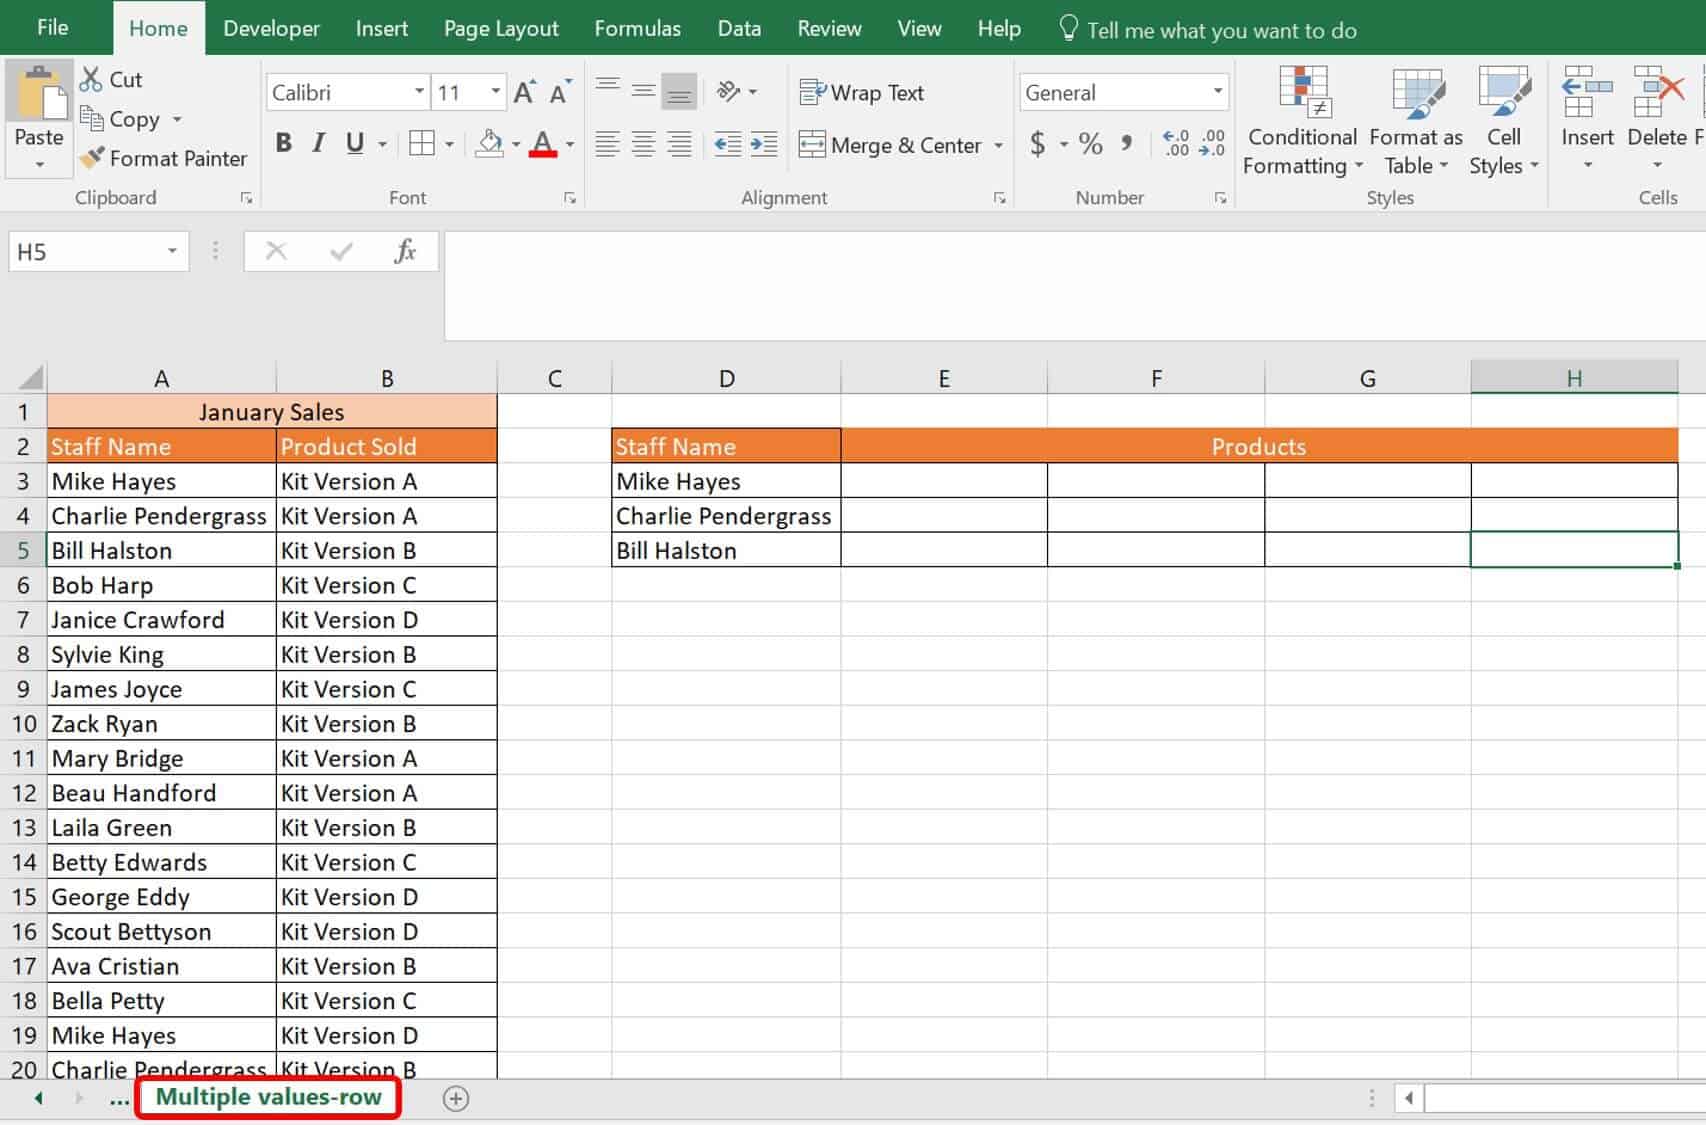Expand the General number format dropdown

pyautogui.click(x=1217, y=93)
